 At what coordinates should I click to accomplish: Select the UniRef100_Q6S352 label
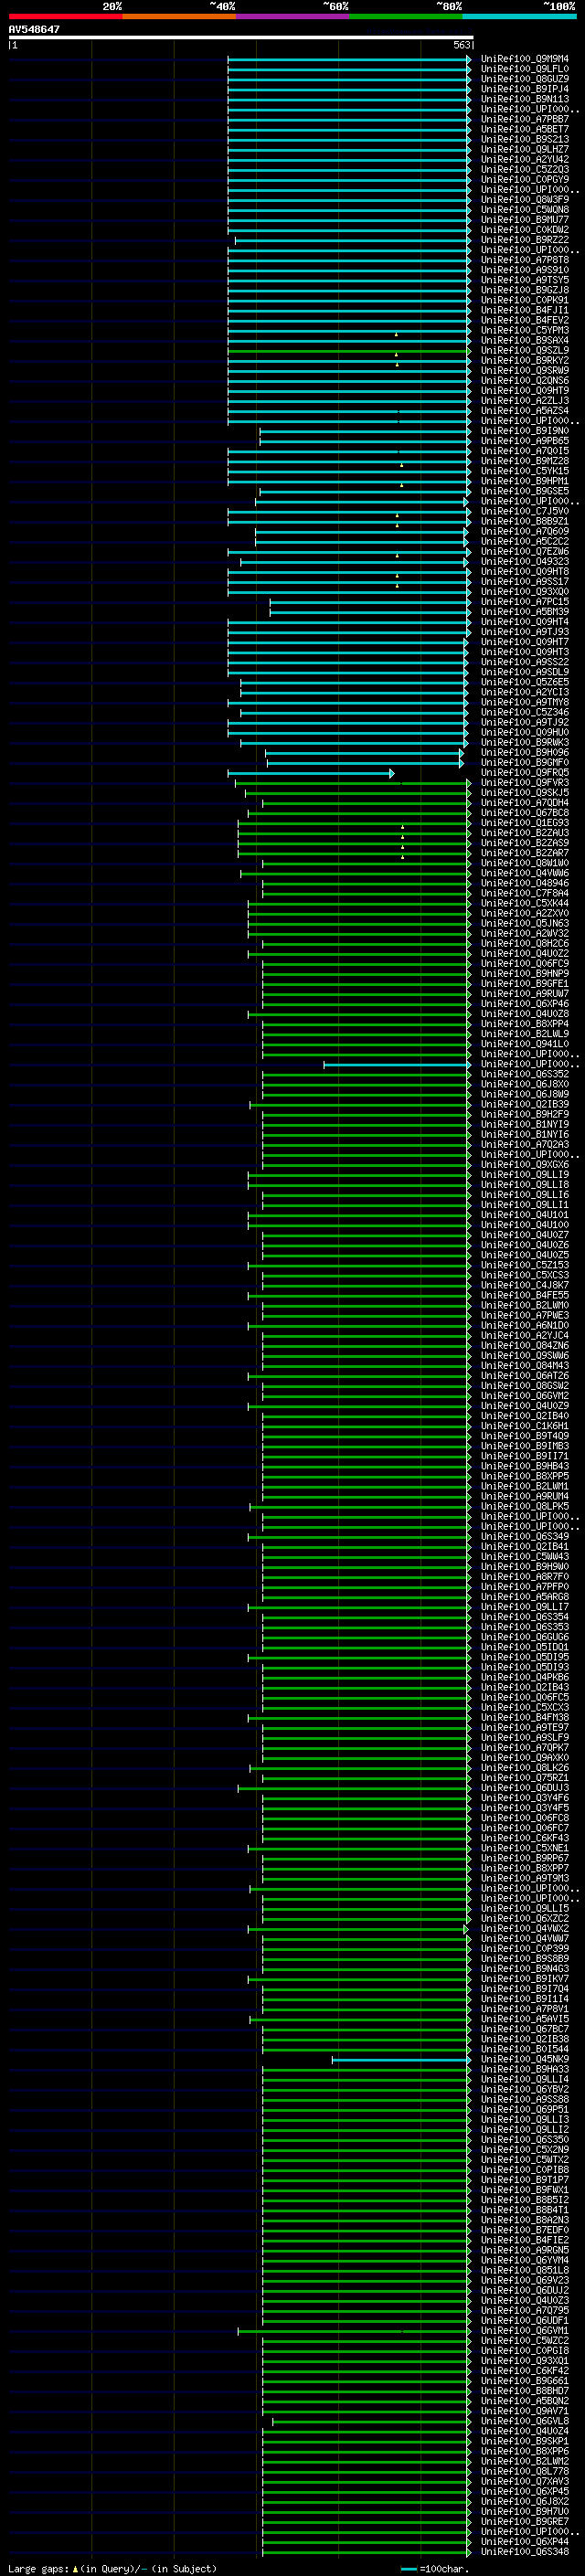pos(525,1074)
